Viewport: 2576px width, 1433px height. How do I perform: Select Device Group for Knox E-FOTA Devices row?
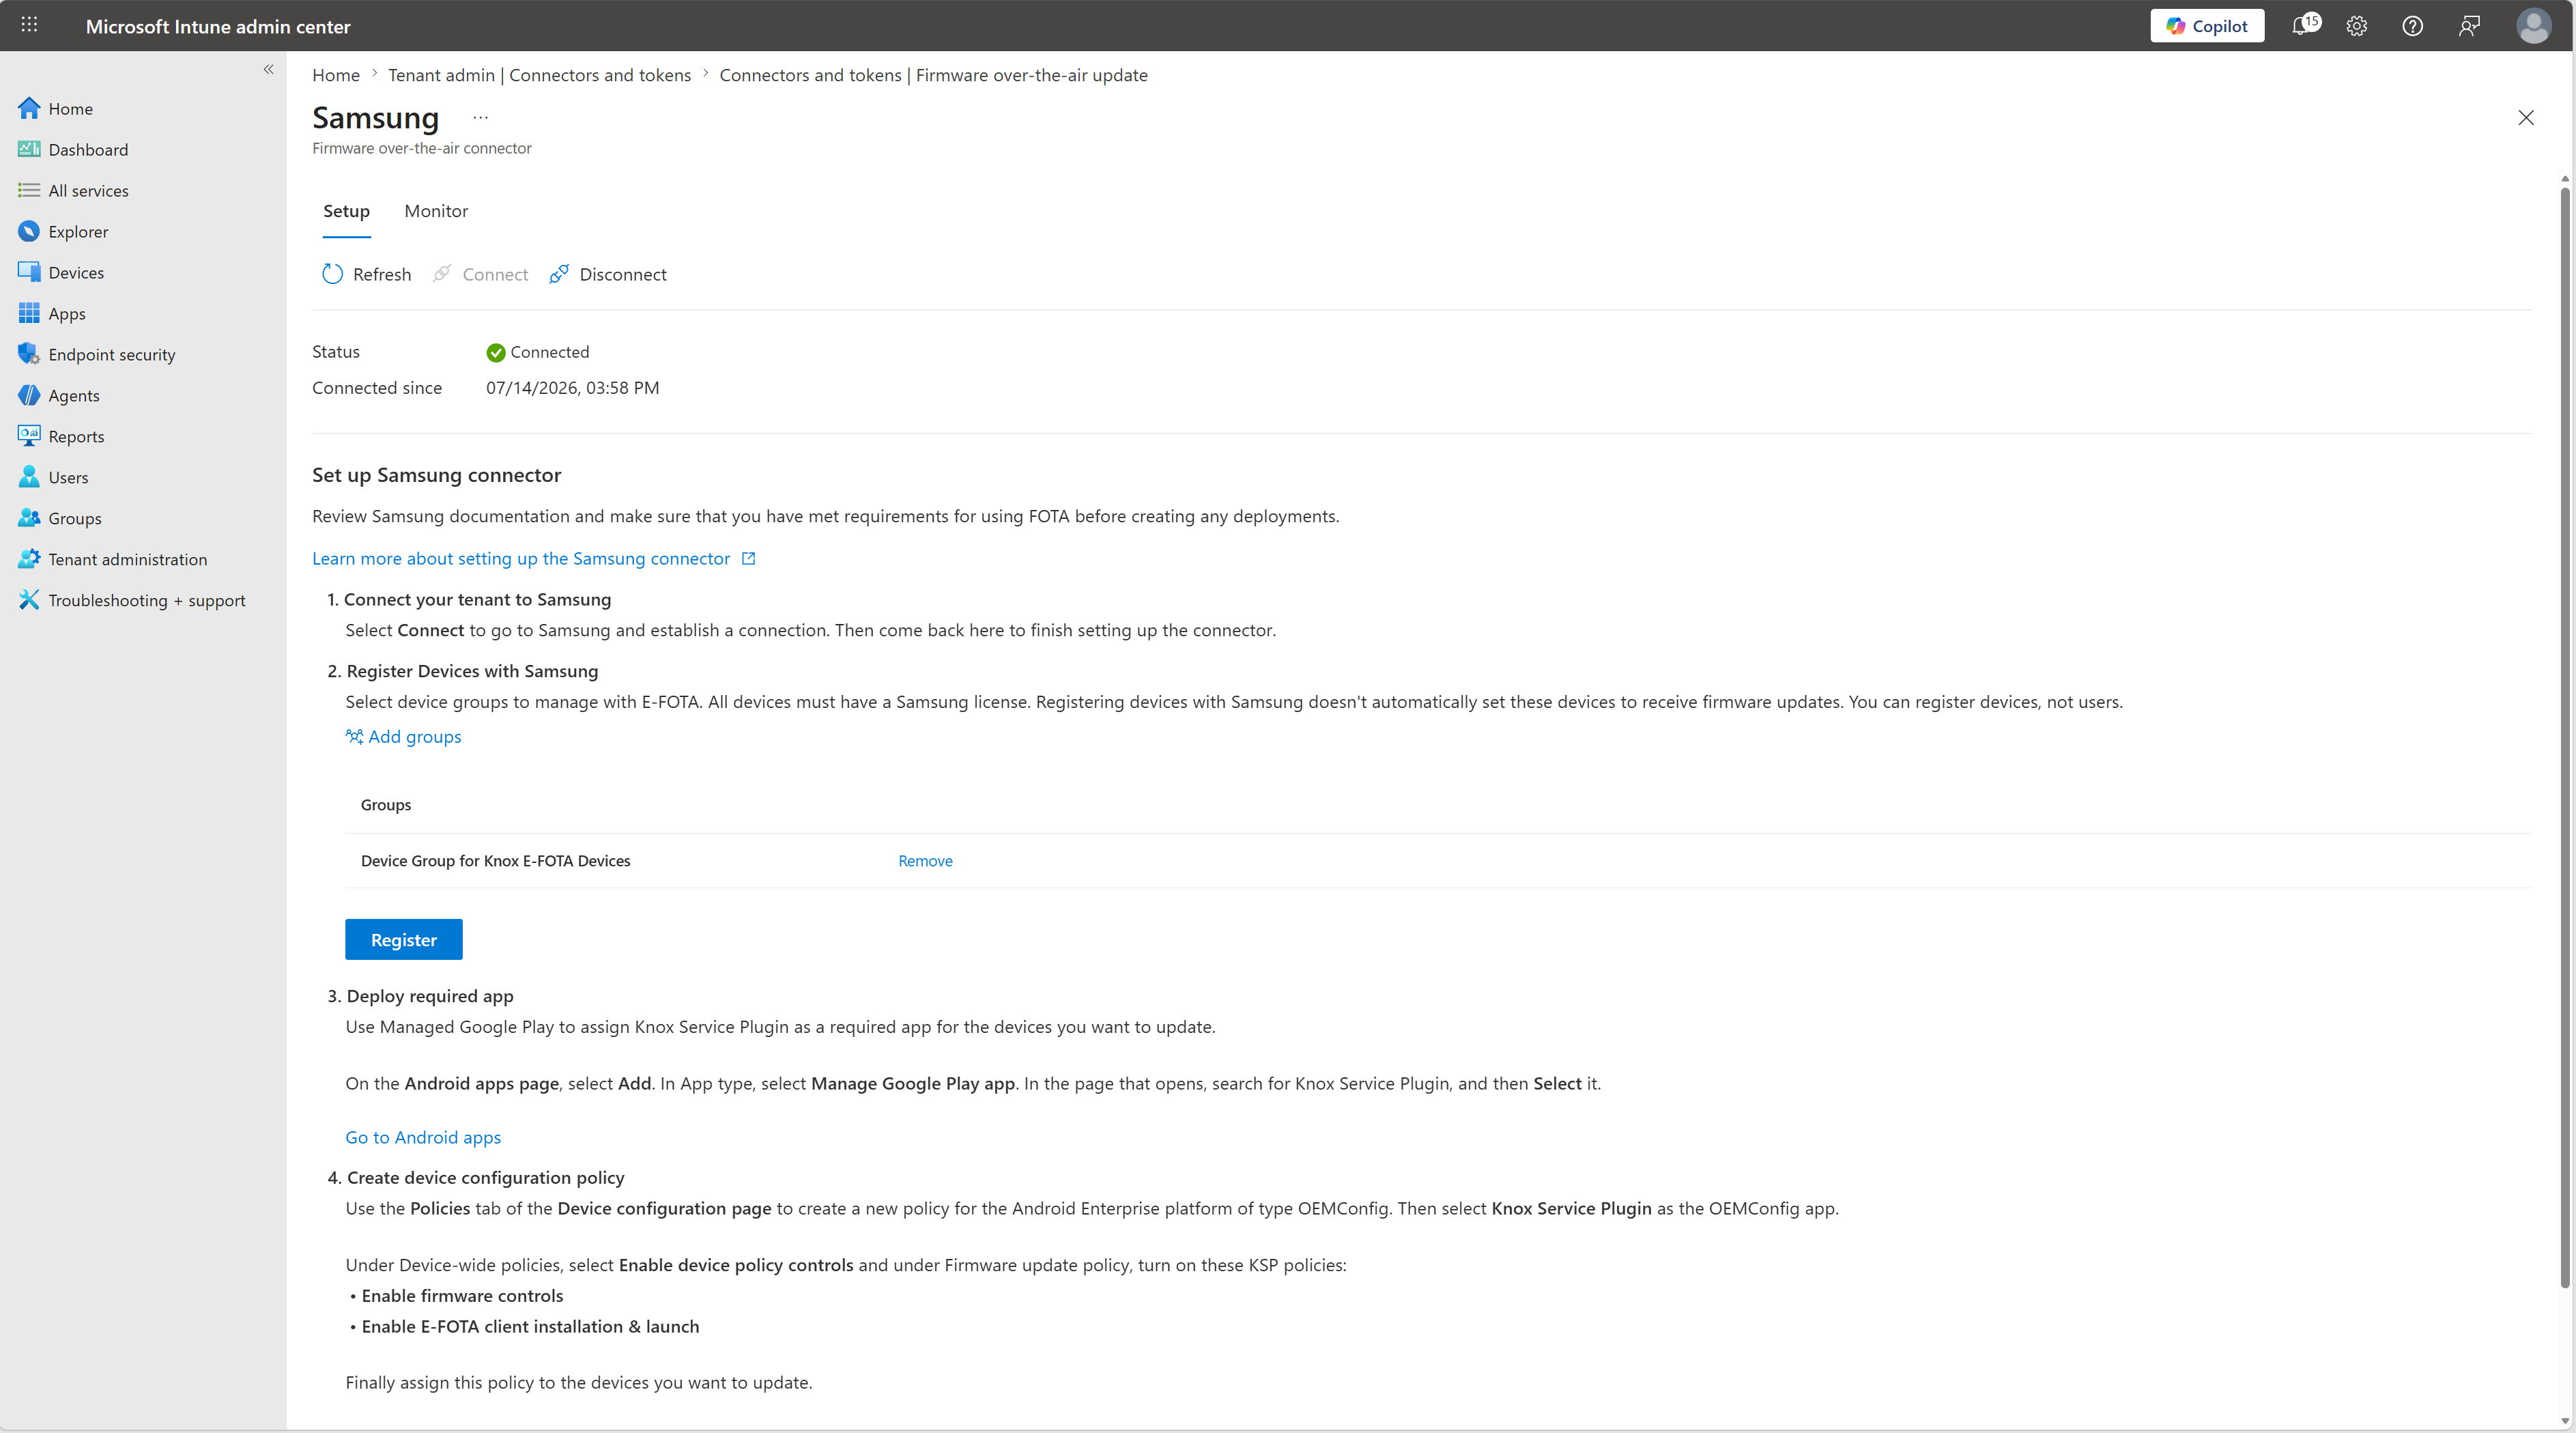pos(1437,861)
